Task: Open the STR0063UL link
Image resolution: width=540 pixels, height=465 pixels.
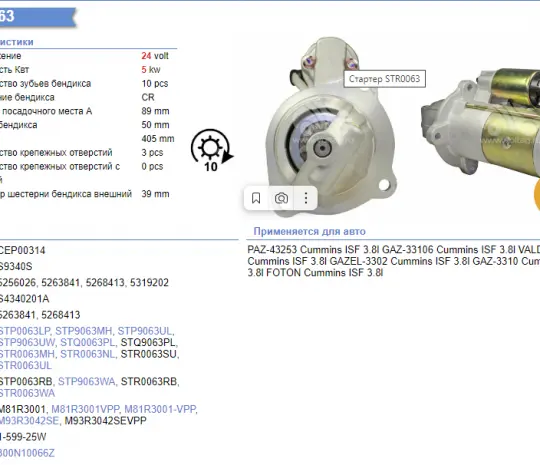Action: tap(25, 365)
